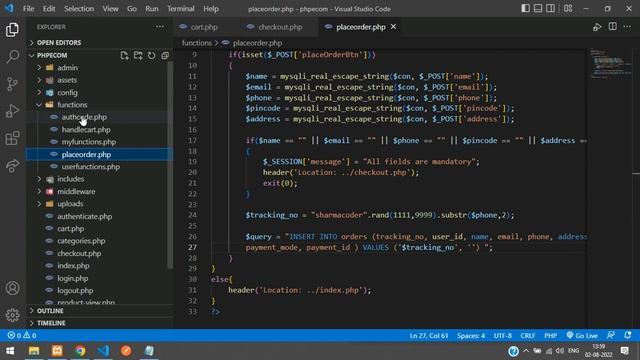Create a New File in PHPECOM
The height and width of the screenshot is (360, 640).
pos(124,55)
